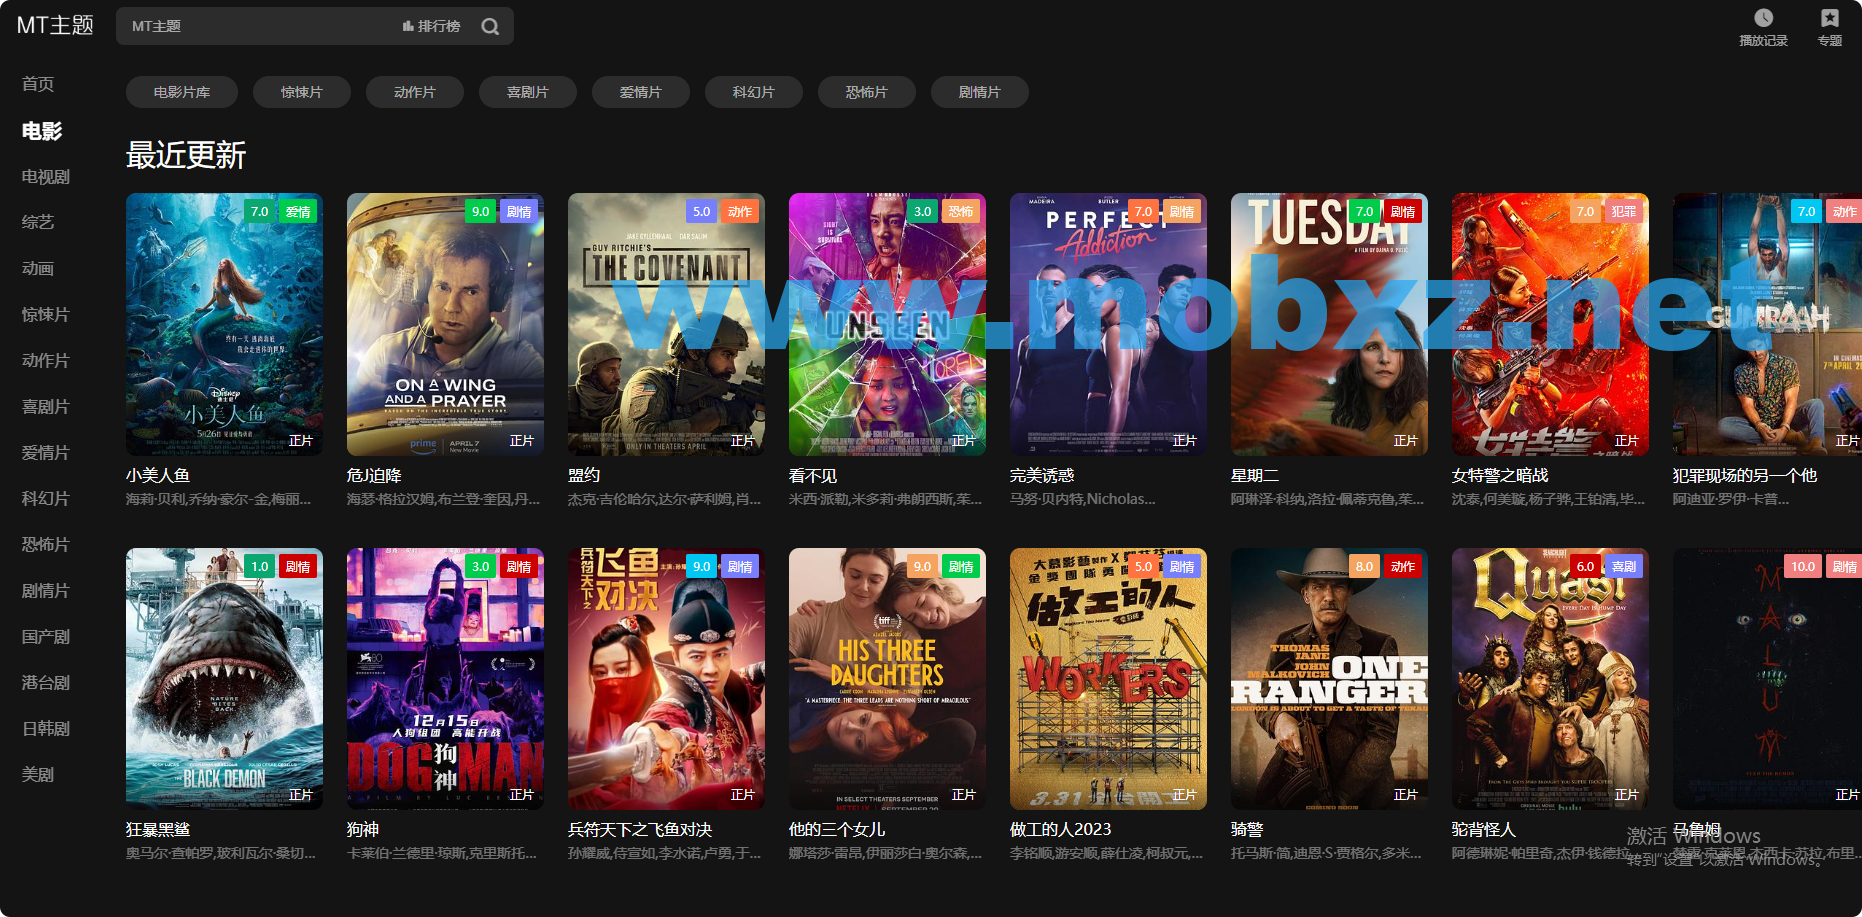
Task: Open 国产剧 in the sidebar
Action: click(x=46, y=636)
